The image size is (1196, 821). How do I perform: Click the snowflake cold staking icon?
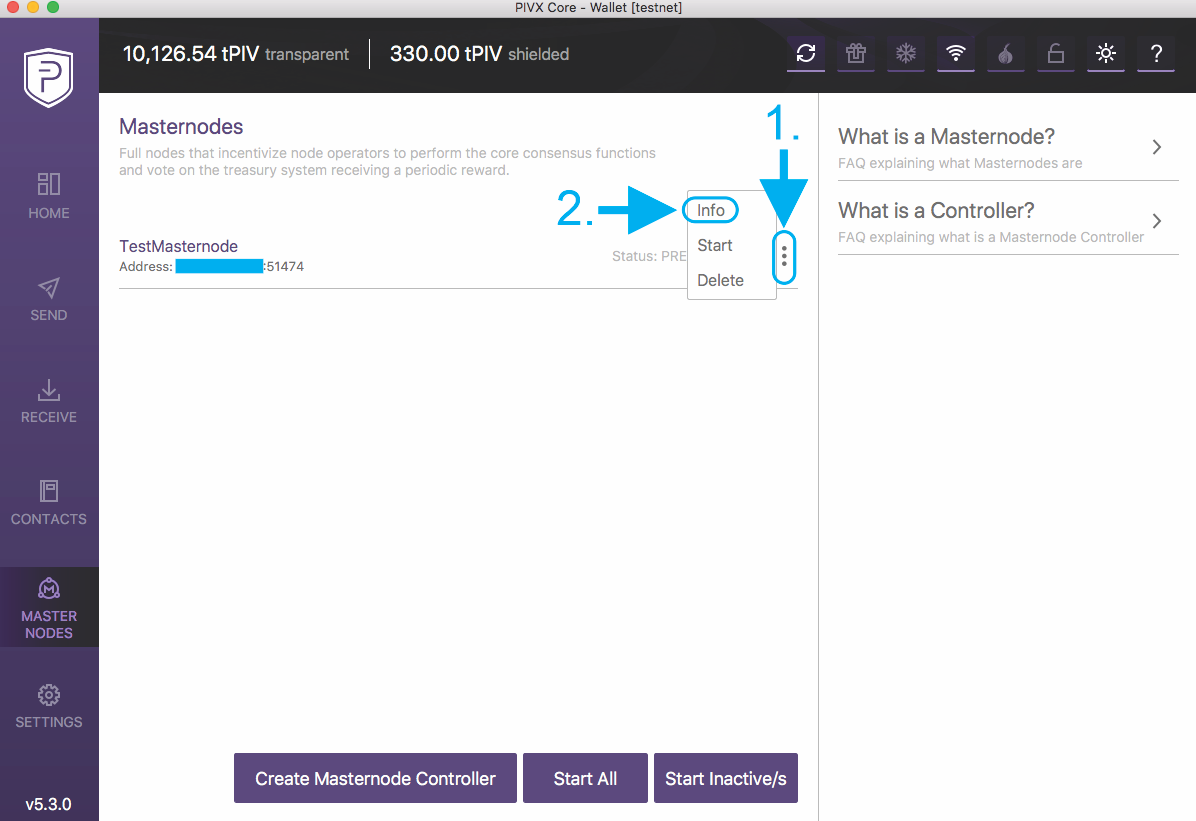905,53
